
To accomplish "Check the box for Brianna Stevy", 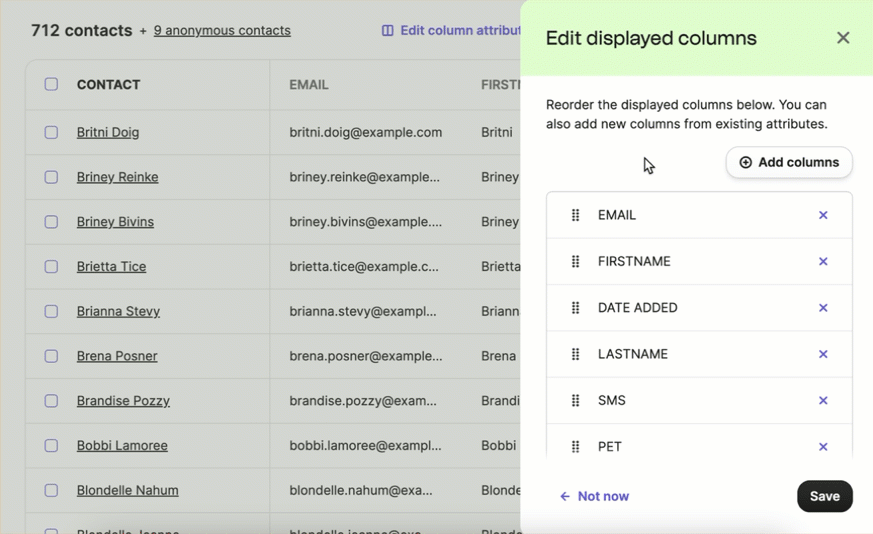I will click(x=51, y=311).
